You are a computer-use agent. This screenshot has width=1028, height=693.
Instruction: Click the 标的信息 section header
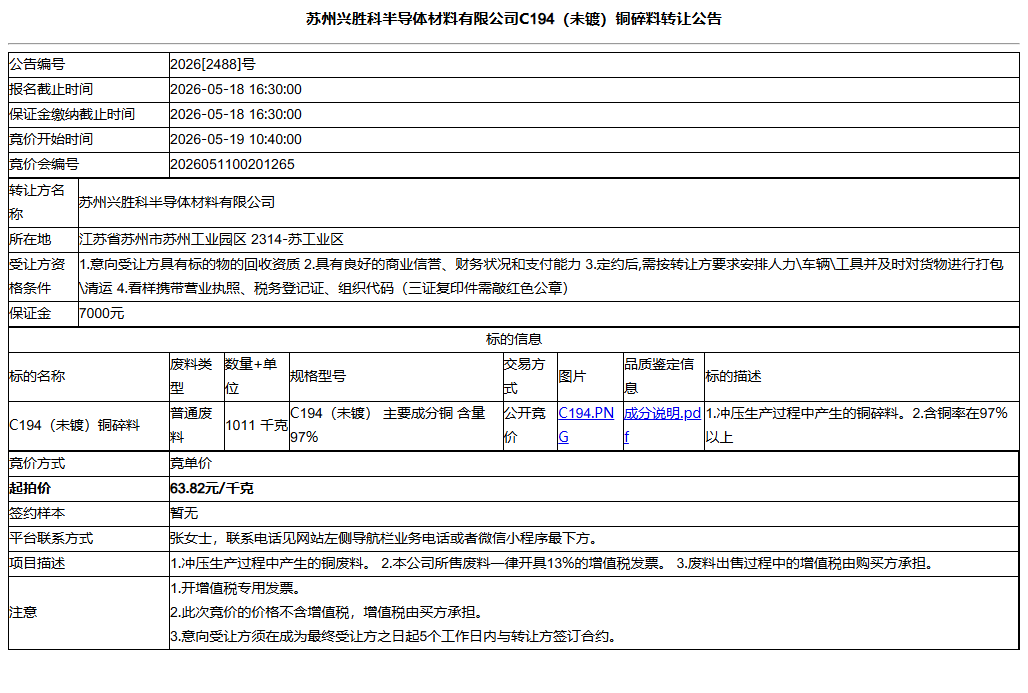513,340
